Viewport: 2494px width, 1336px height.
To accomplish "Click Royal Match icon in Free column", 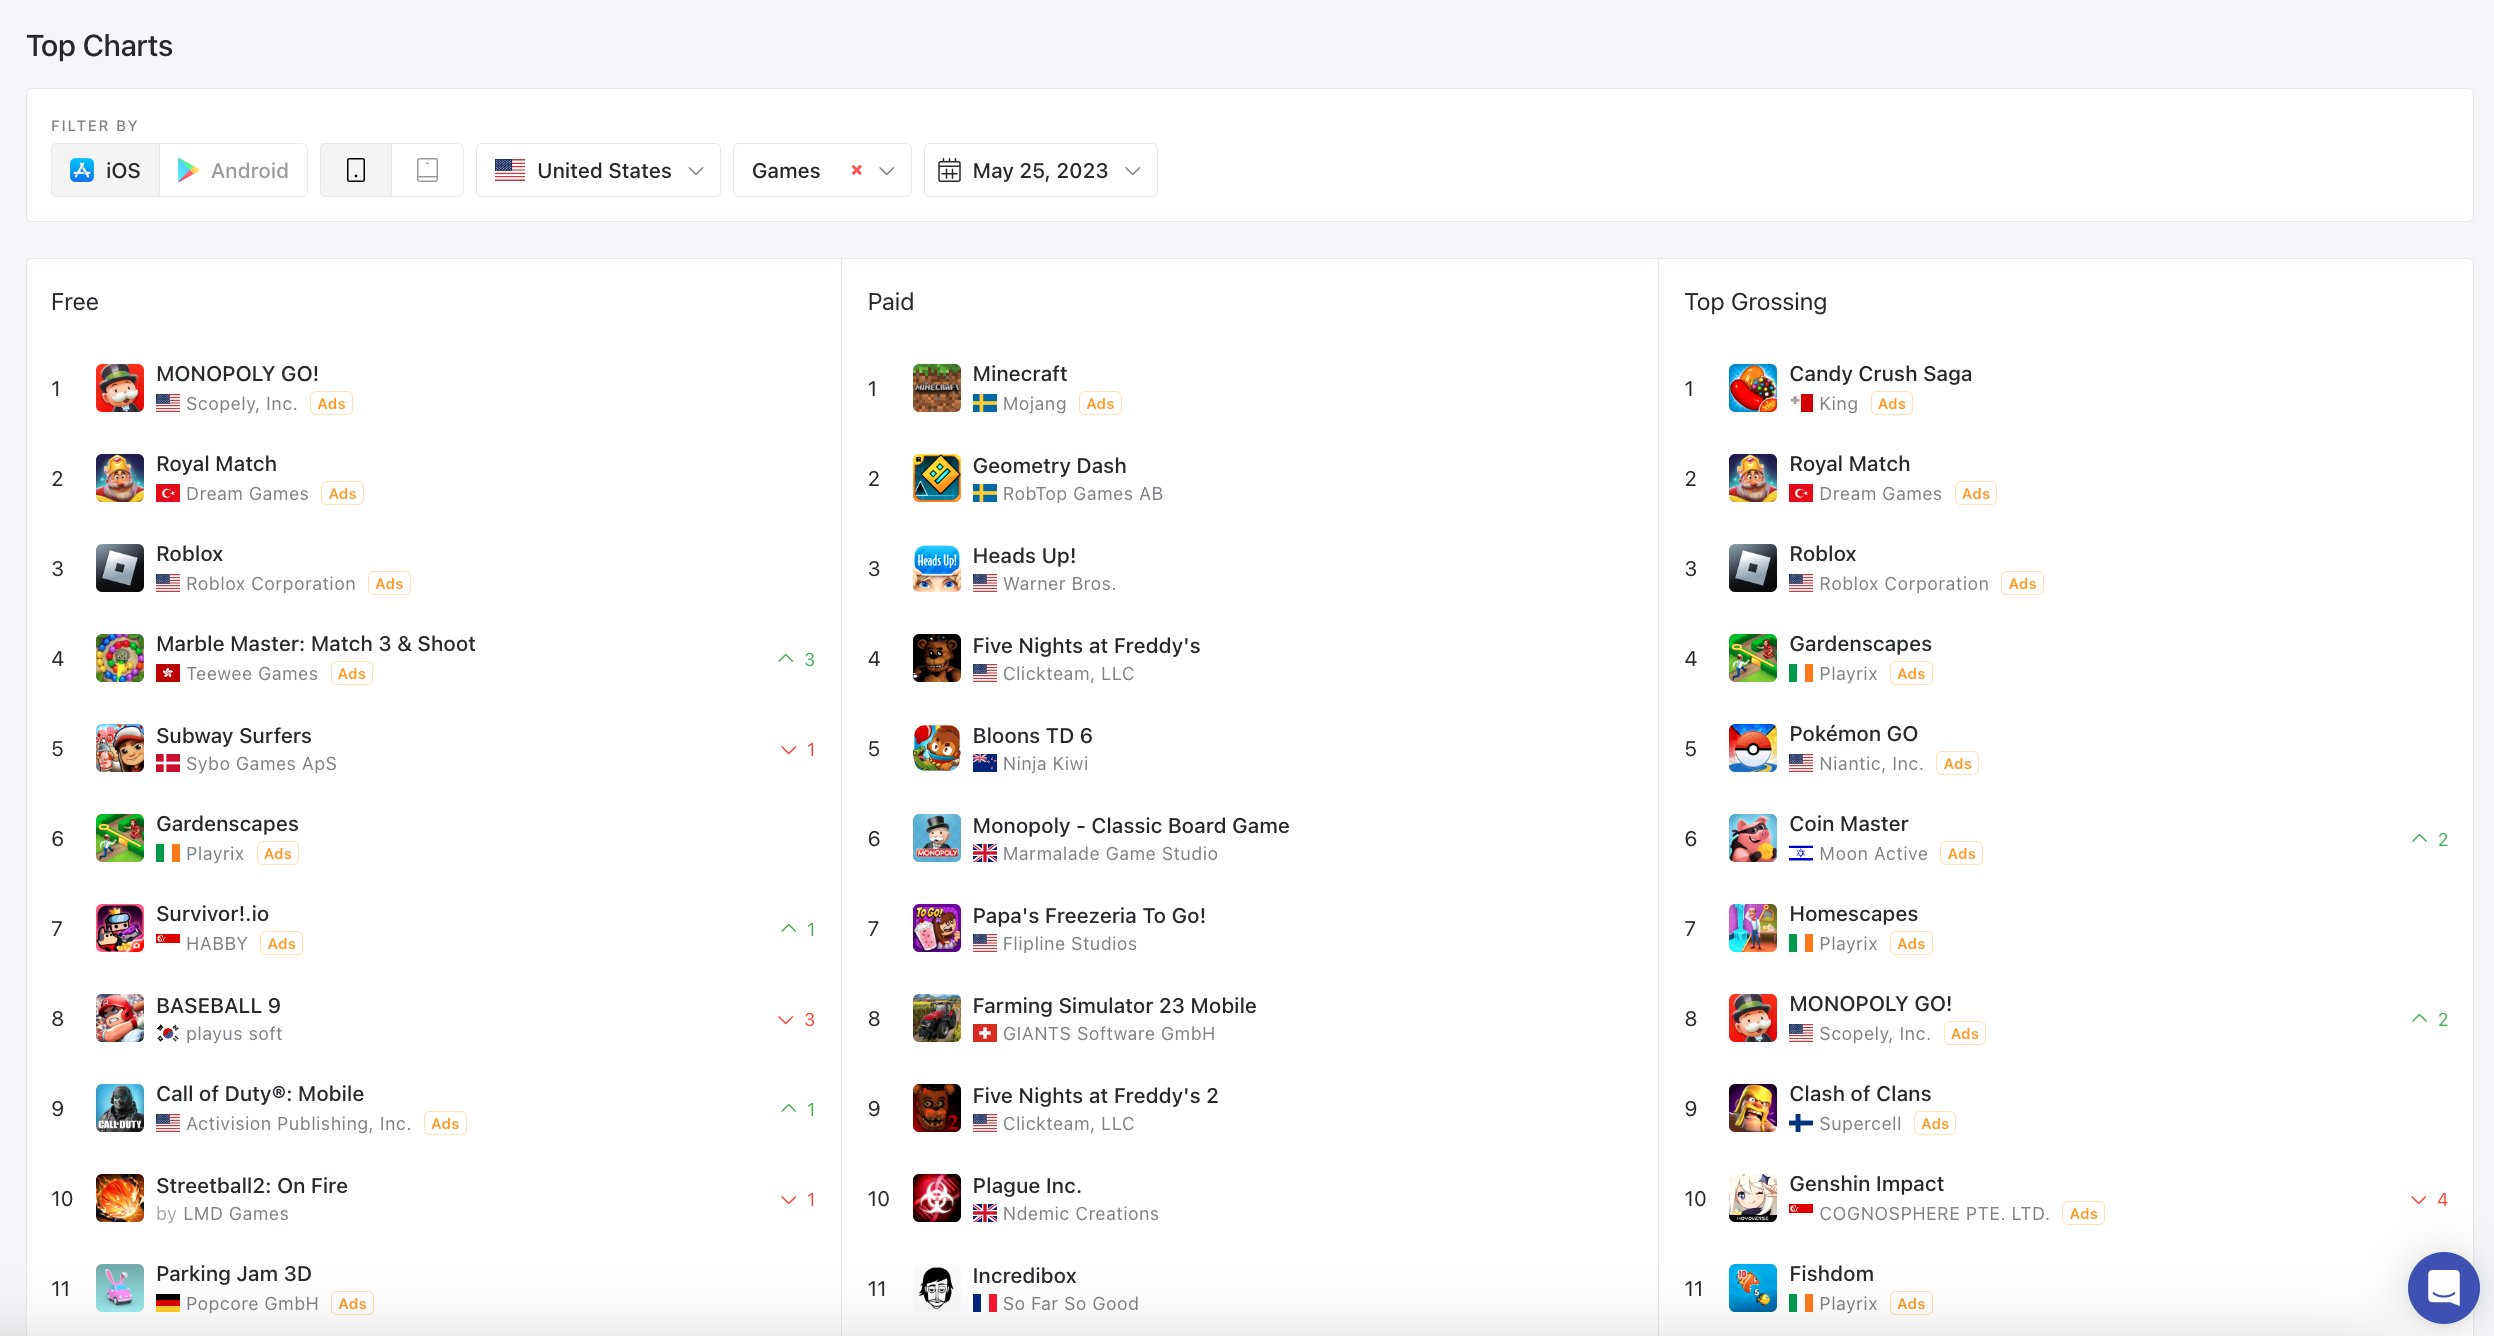I will click(x=120, y=478).
